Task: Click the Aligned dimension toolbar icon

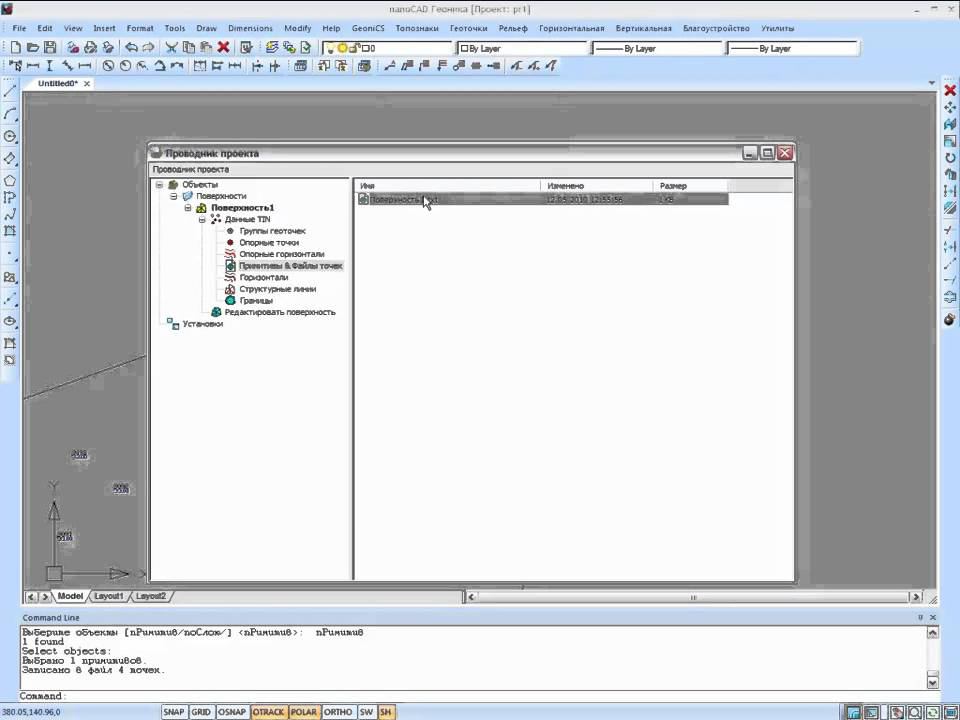Action: pos(67,66)
